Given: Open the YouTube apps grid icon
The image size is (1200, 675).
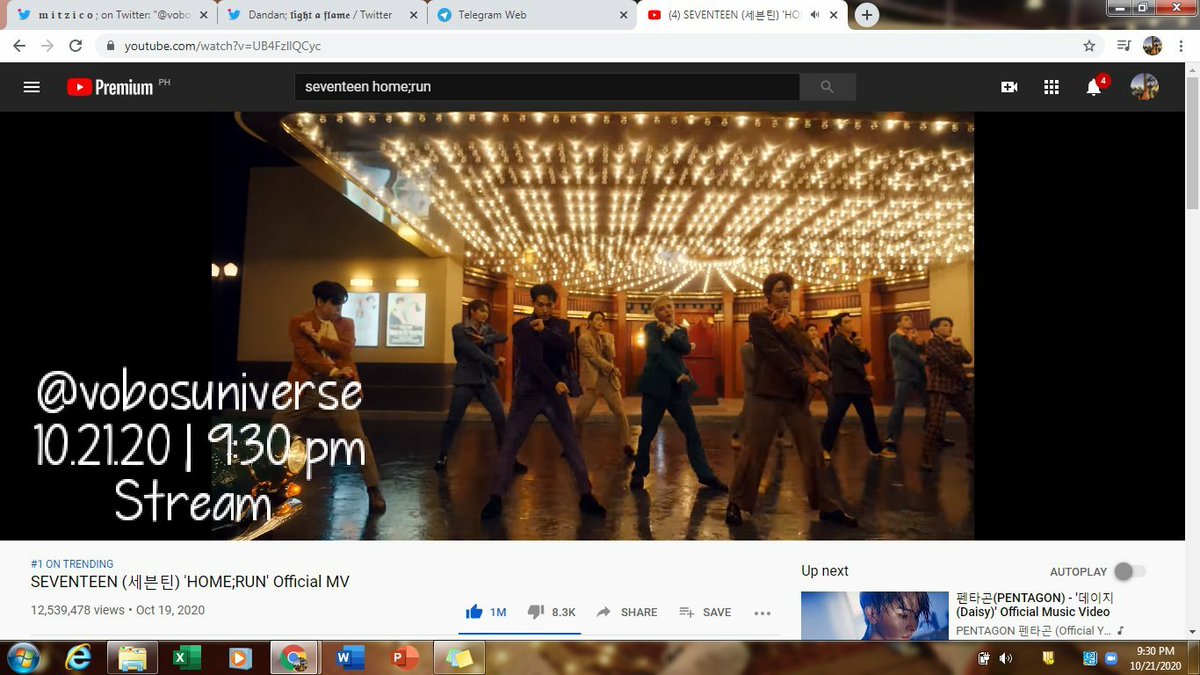Looking at the screenshot, I should coord(1051,87).
